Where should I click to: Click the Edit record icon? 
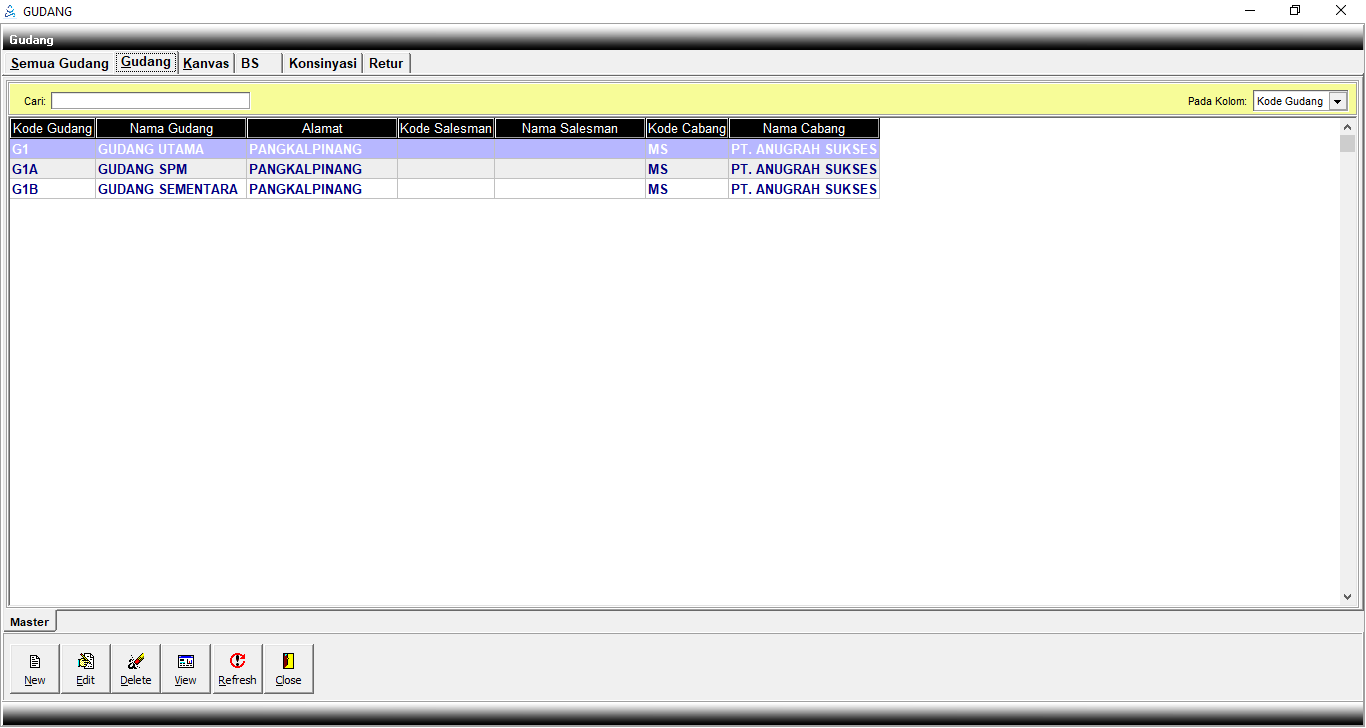[x=86, y=662]
